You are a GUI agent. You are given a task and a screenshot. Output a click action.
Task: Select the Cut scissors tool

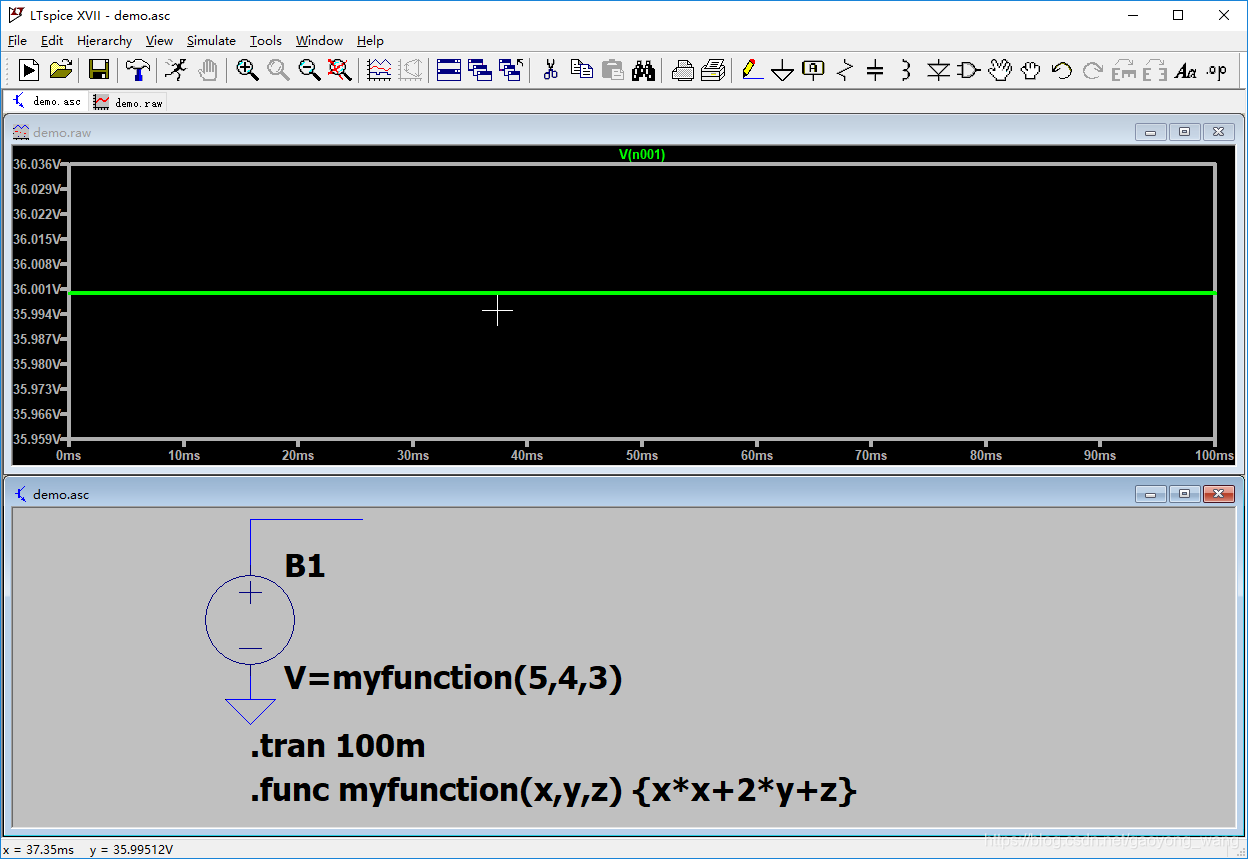[x=550, y=70]
